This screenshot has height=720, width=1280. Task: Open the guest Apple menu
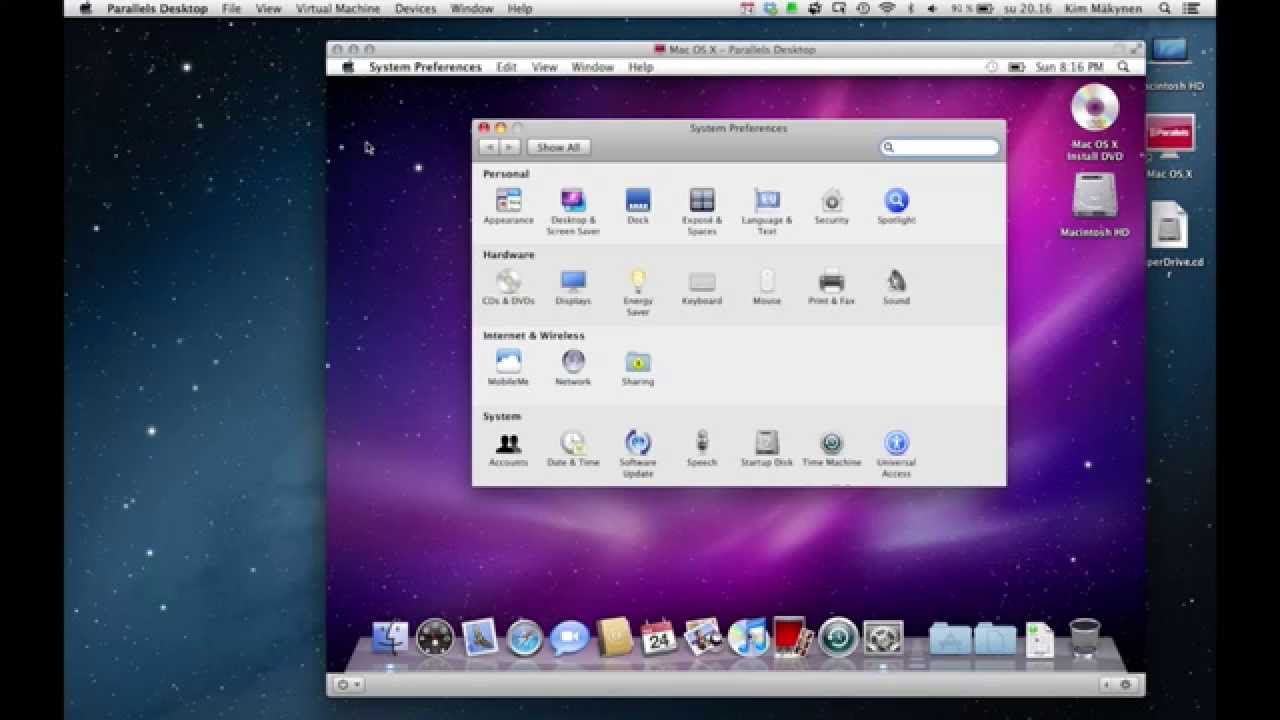[348, 67]
